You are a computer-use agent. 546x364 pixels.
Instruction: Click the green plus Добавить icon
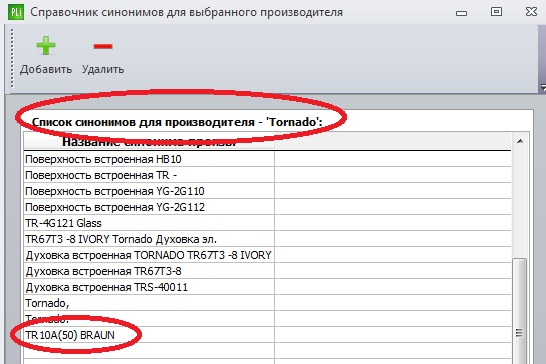coord(46,46)
